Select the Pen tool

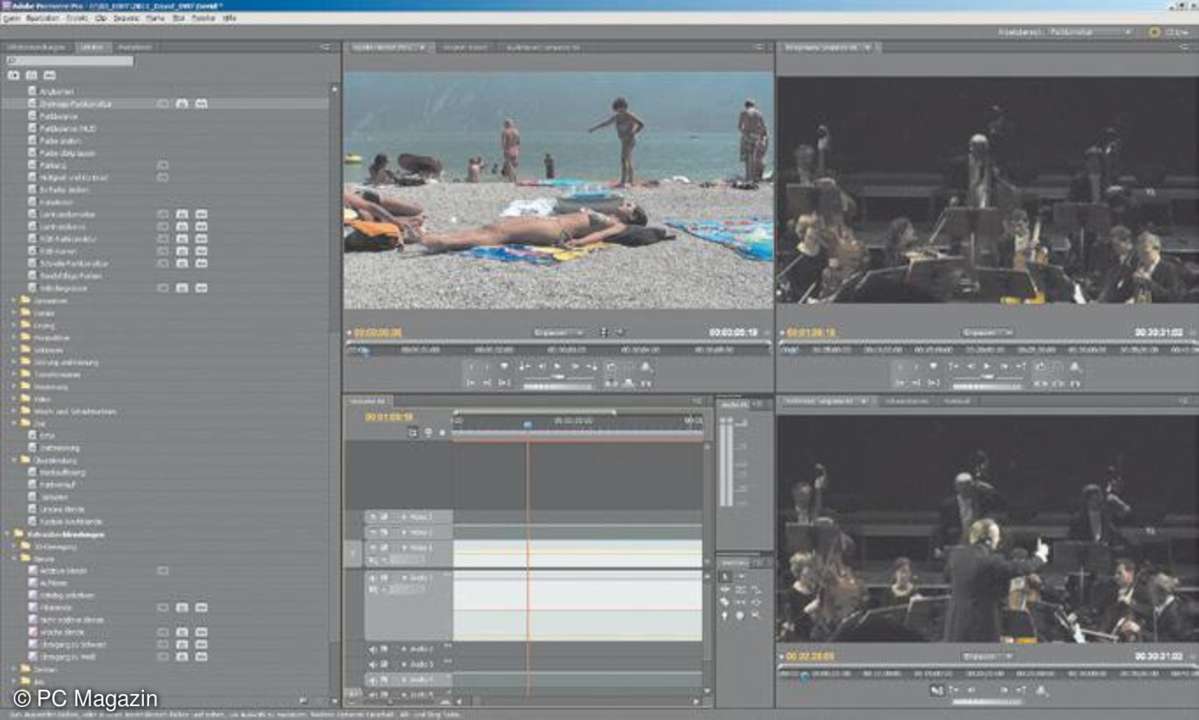click(725, 616)
